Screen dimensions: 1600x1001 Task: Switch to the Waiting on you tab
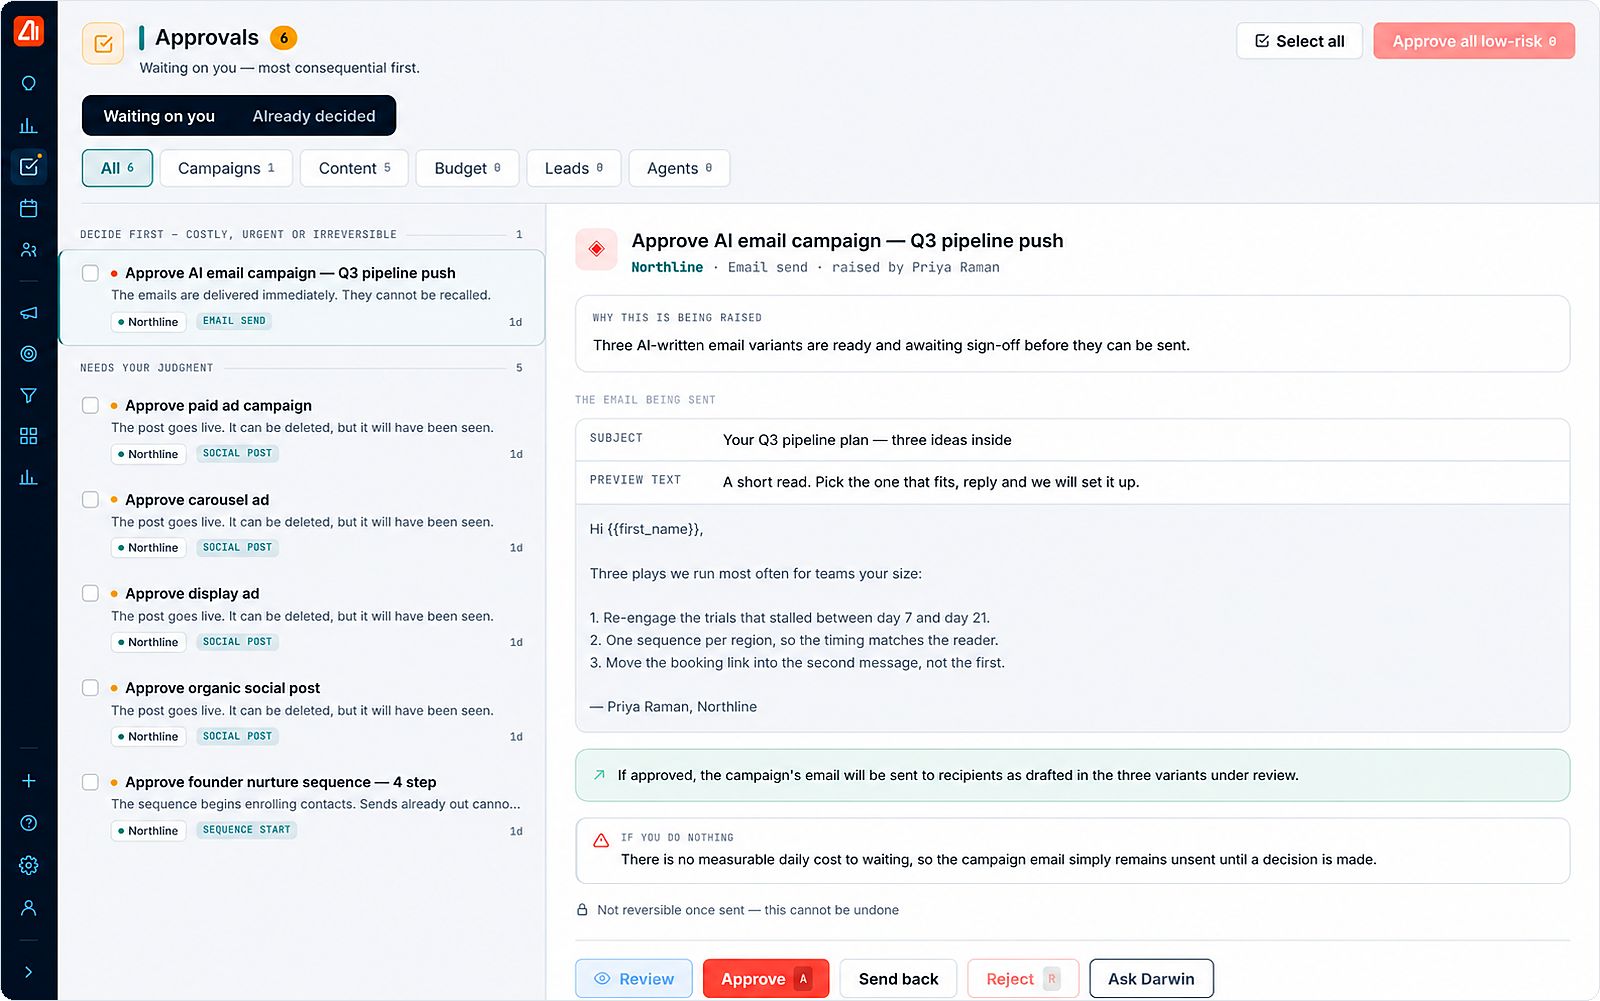[x=159, y=116]
